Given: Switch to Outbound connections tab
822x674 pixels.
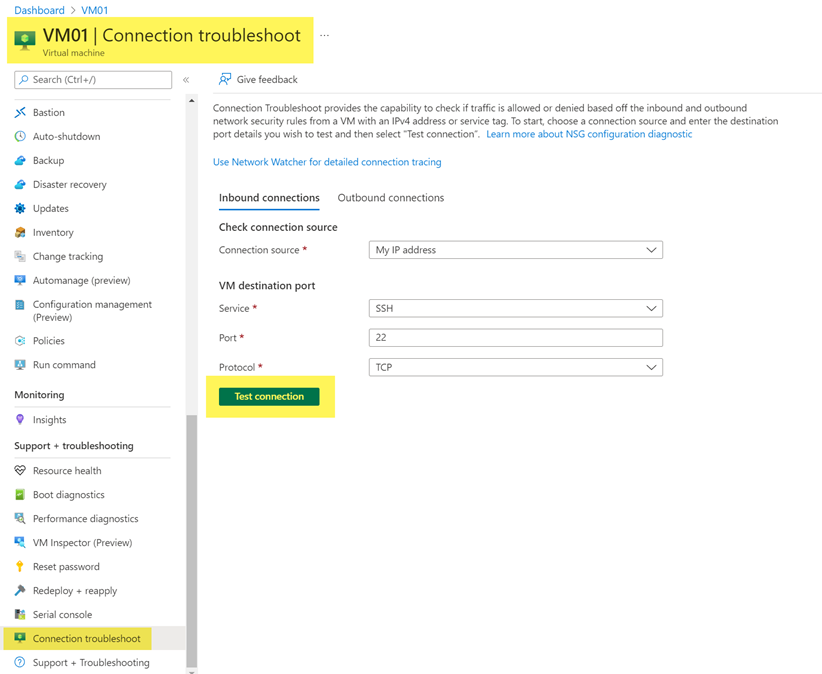Looking at the screenshot, I should (x=391, y=198).
